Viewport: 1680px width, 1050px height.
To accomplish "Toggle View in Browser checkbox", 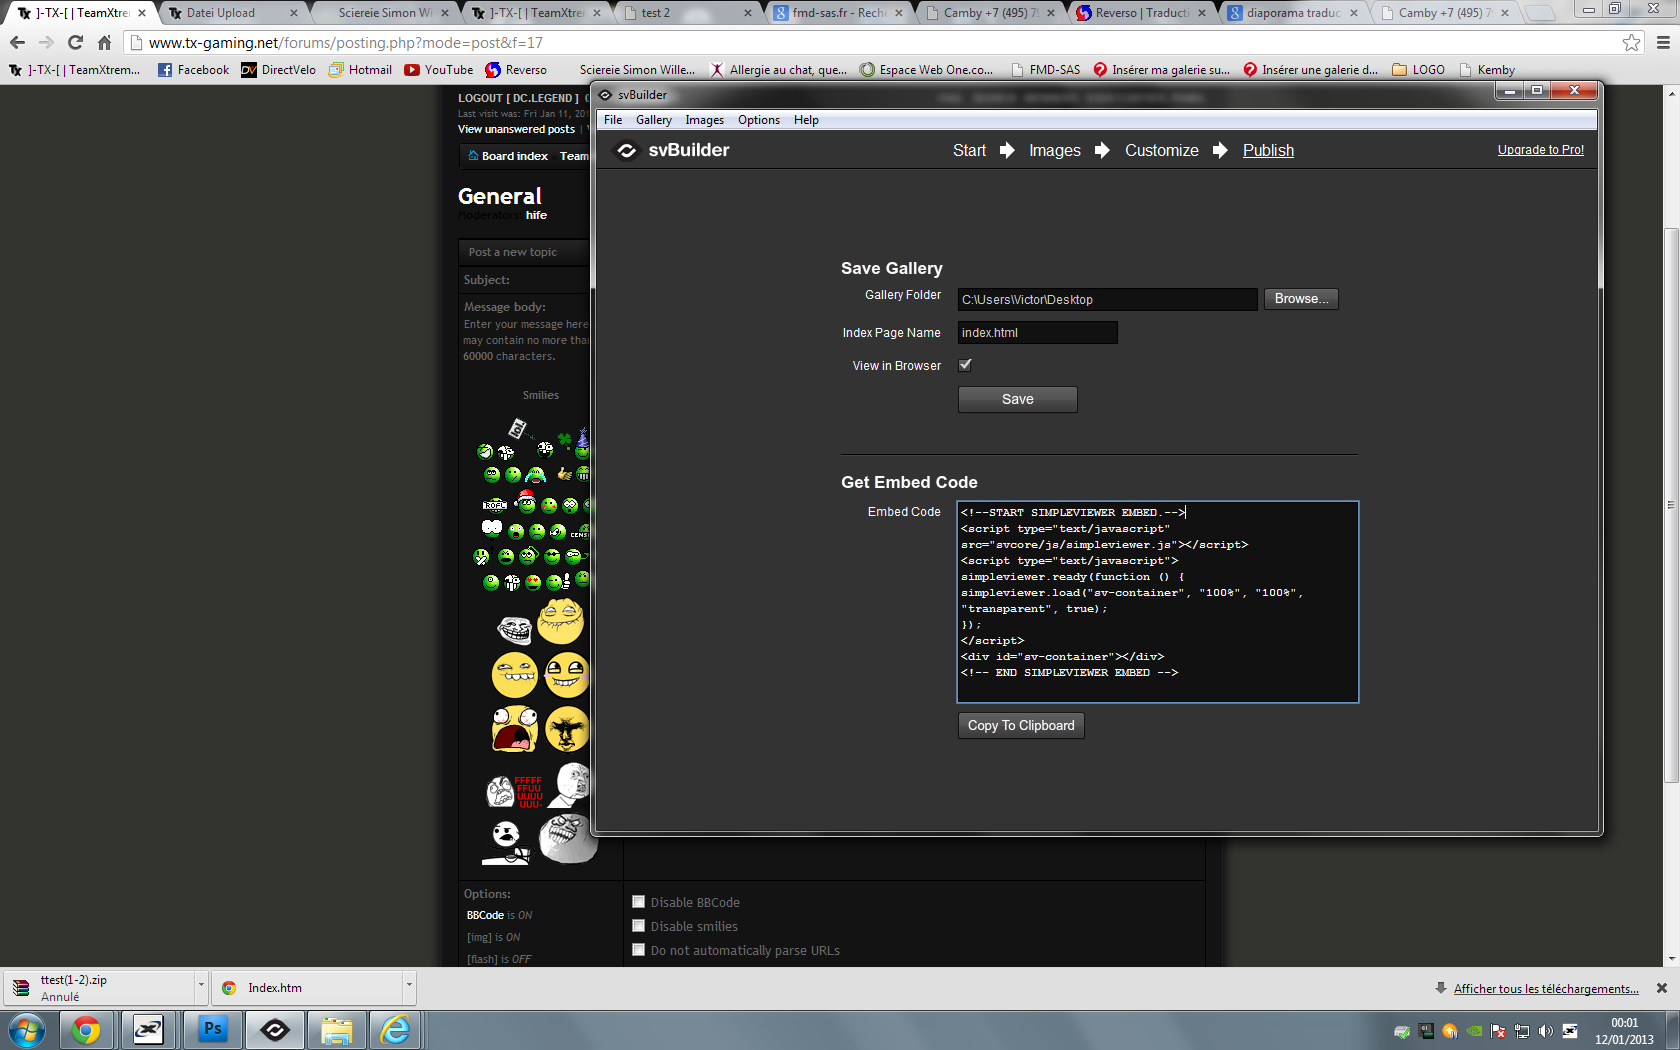I will coord(965,365).
